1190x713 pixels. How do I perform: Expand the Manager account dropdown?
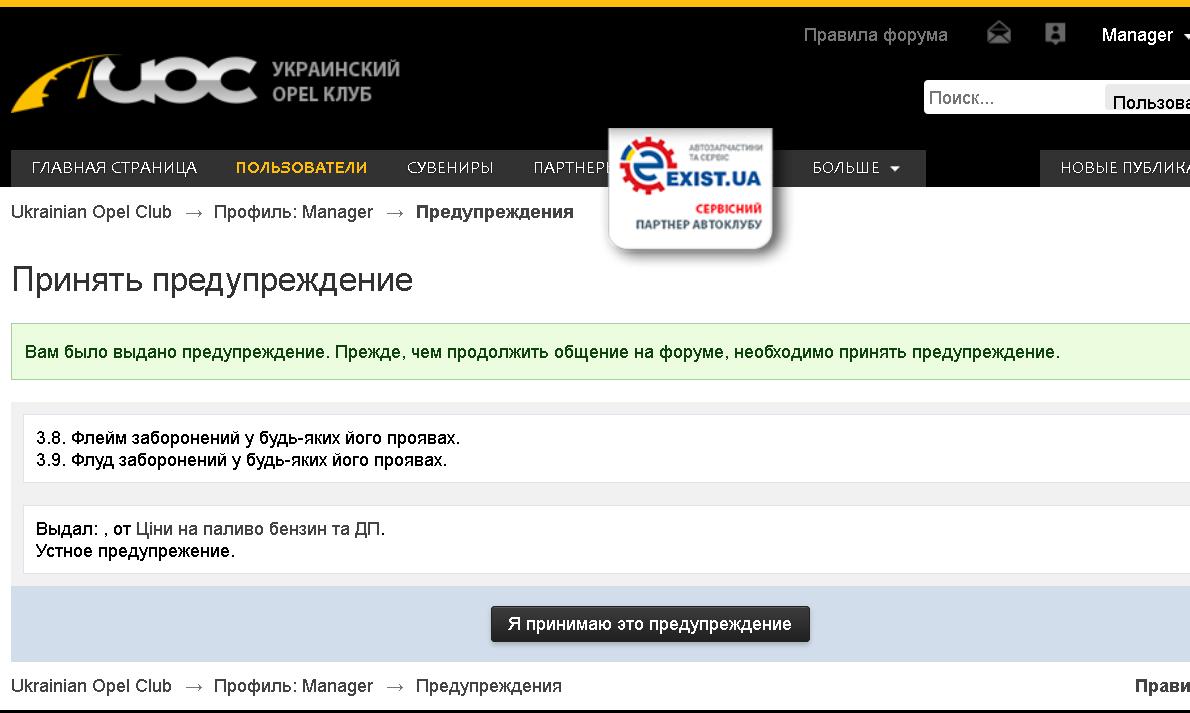(1144, 35)
